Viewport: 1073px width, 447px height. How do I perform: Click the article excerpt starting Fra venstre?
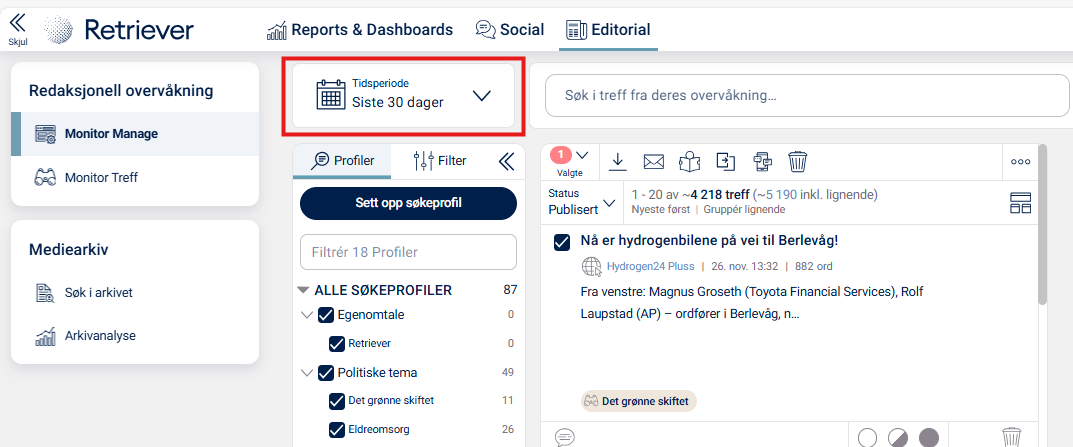pos(751,303)
